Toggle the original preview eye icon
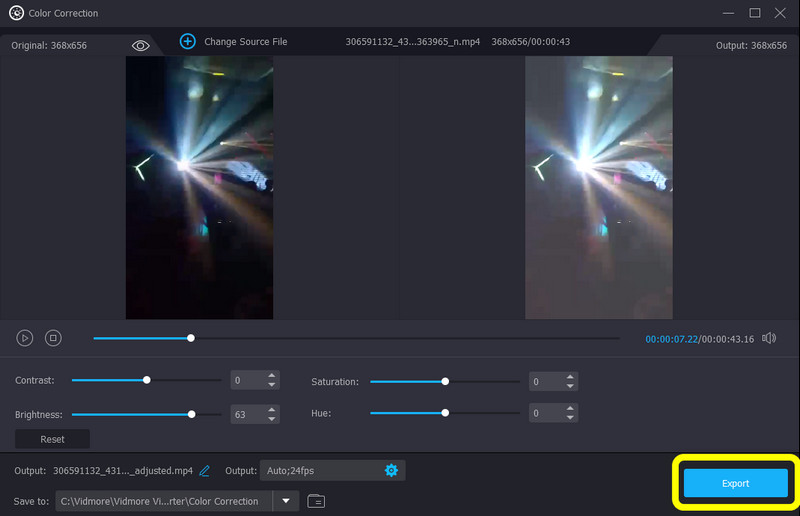 pyautogui.click(x=140, y=45)
